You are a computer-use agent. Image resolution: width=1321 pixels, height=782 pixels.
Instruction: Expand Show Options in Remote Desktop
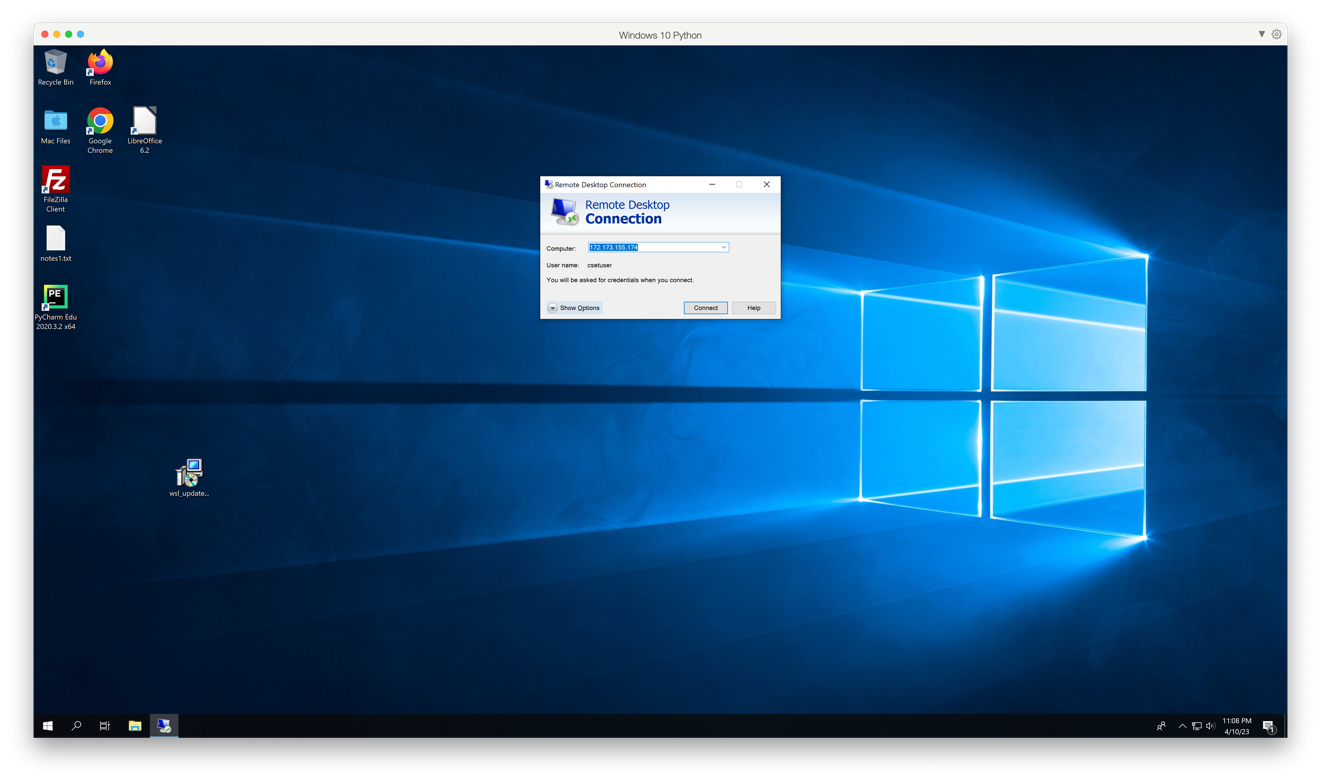pyautogui.click(x=574, y=308)
